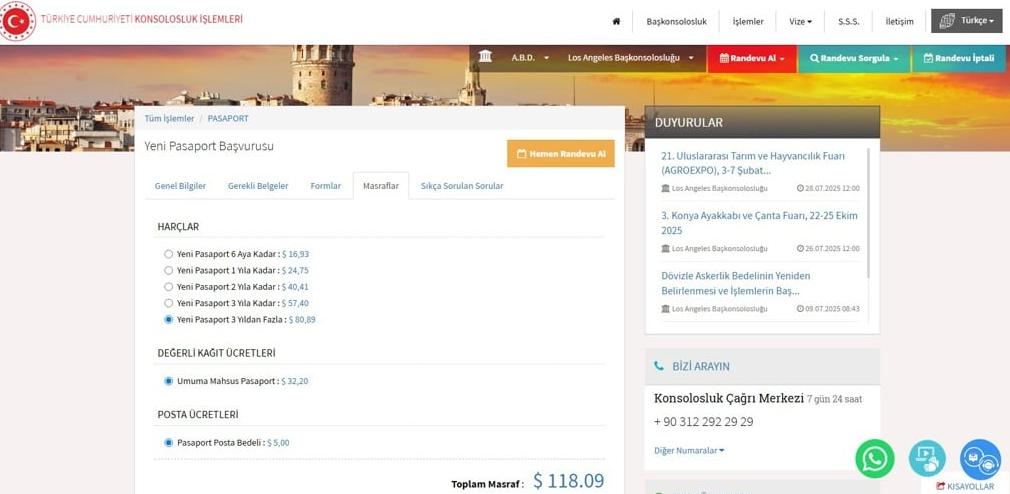Click the Turkish emblem logo
The image size is (1010, 494).
point(17,21)
